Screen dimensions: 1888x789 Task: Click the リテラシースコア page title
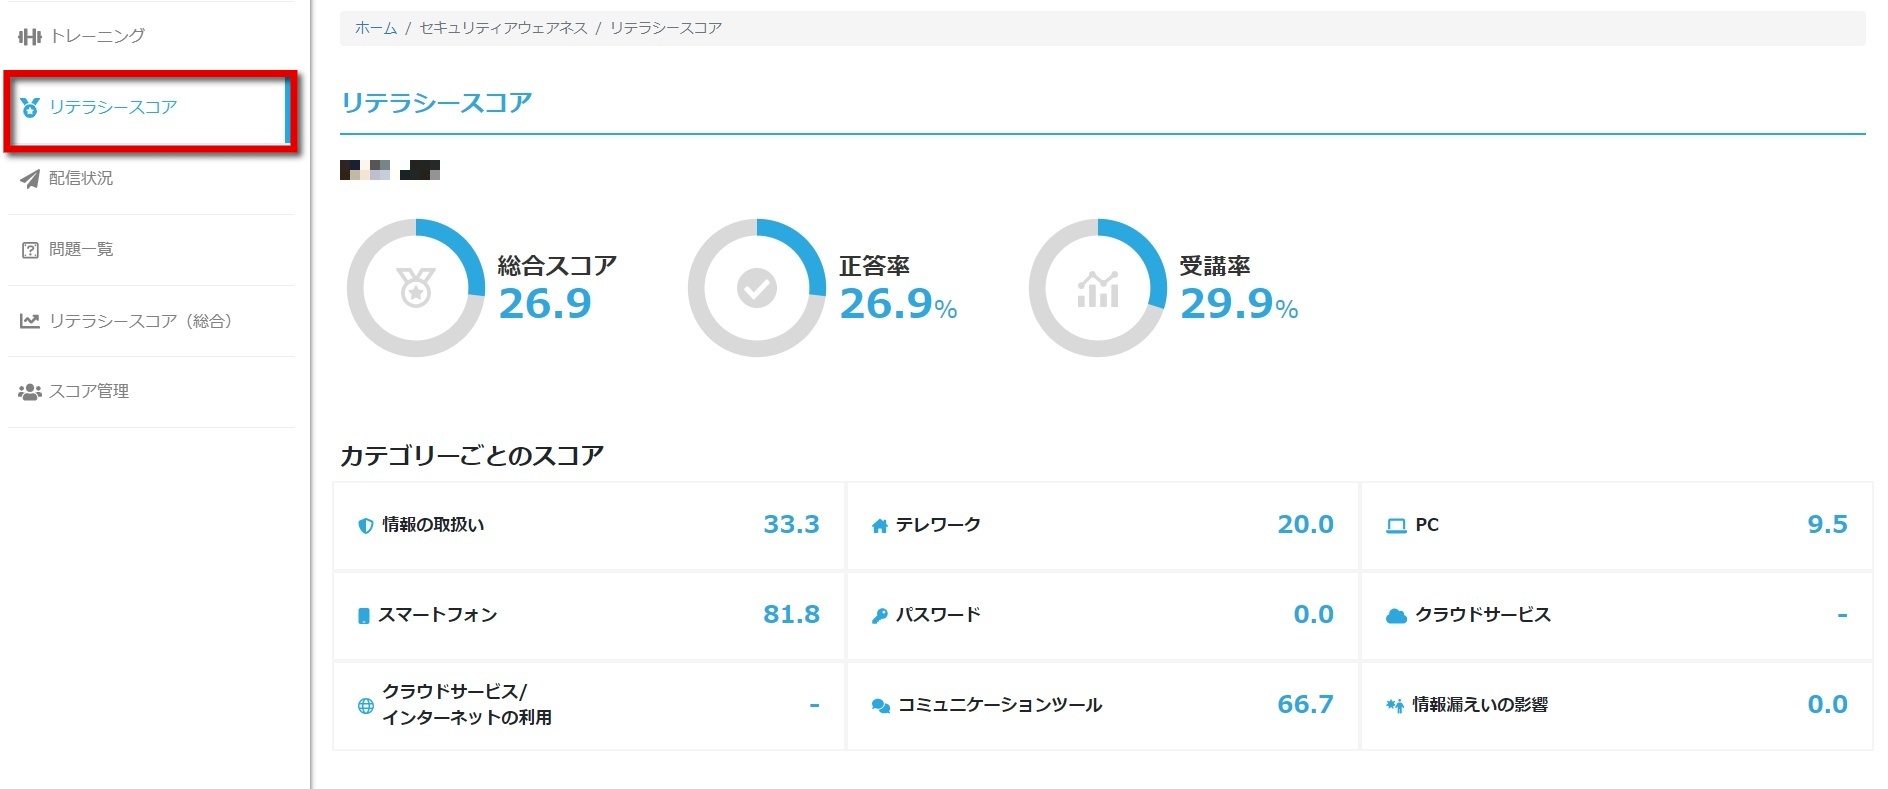tap(436, 103)
